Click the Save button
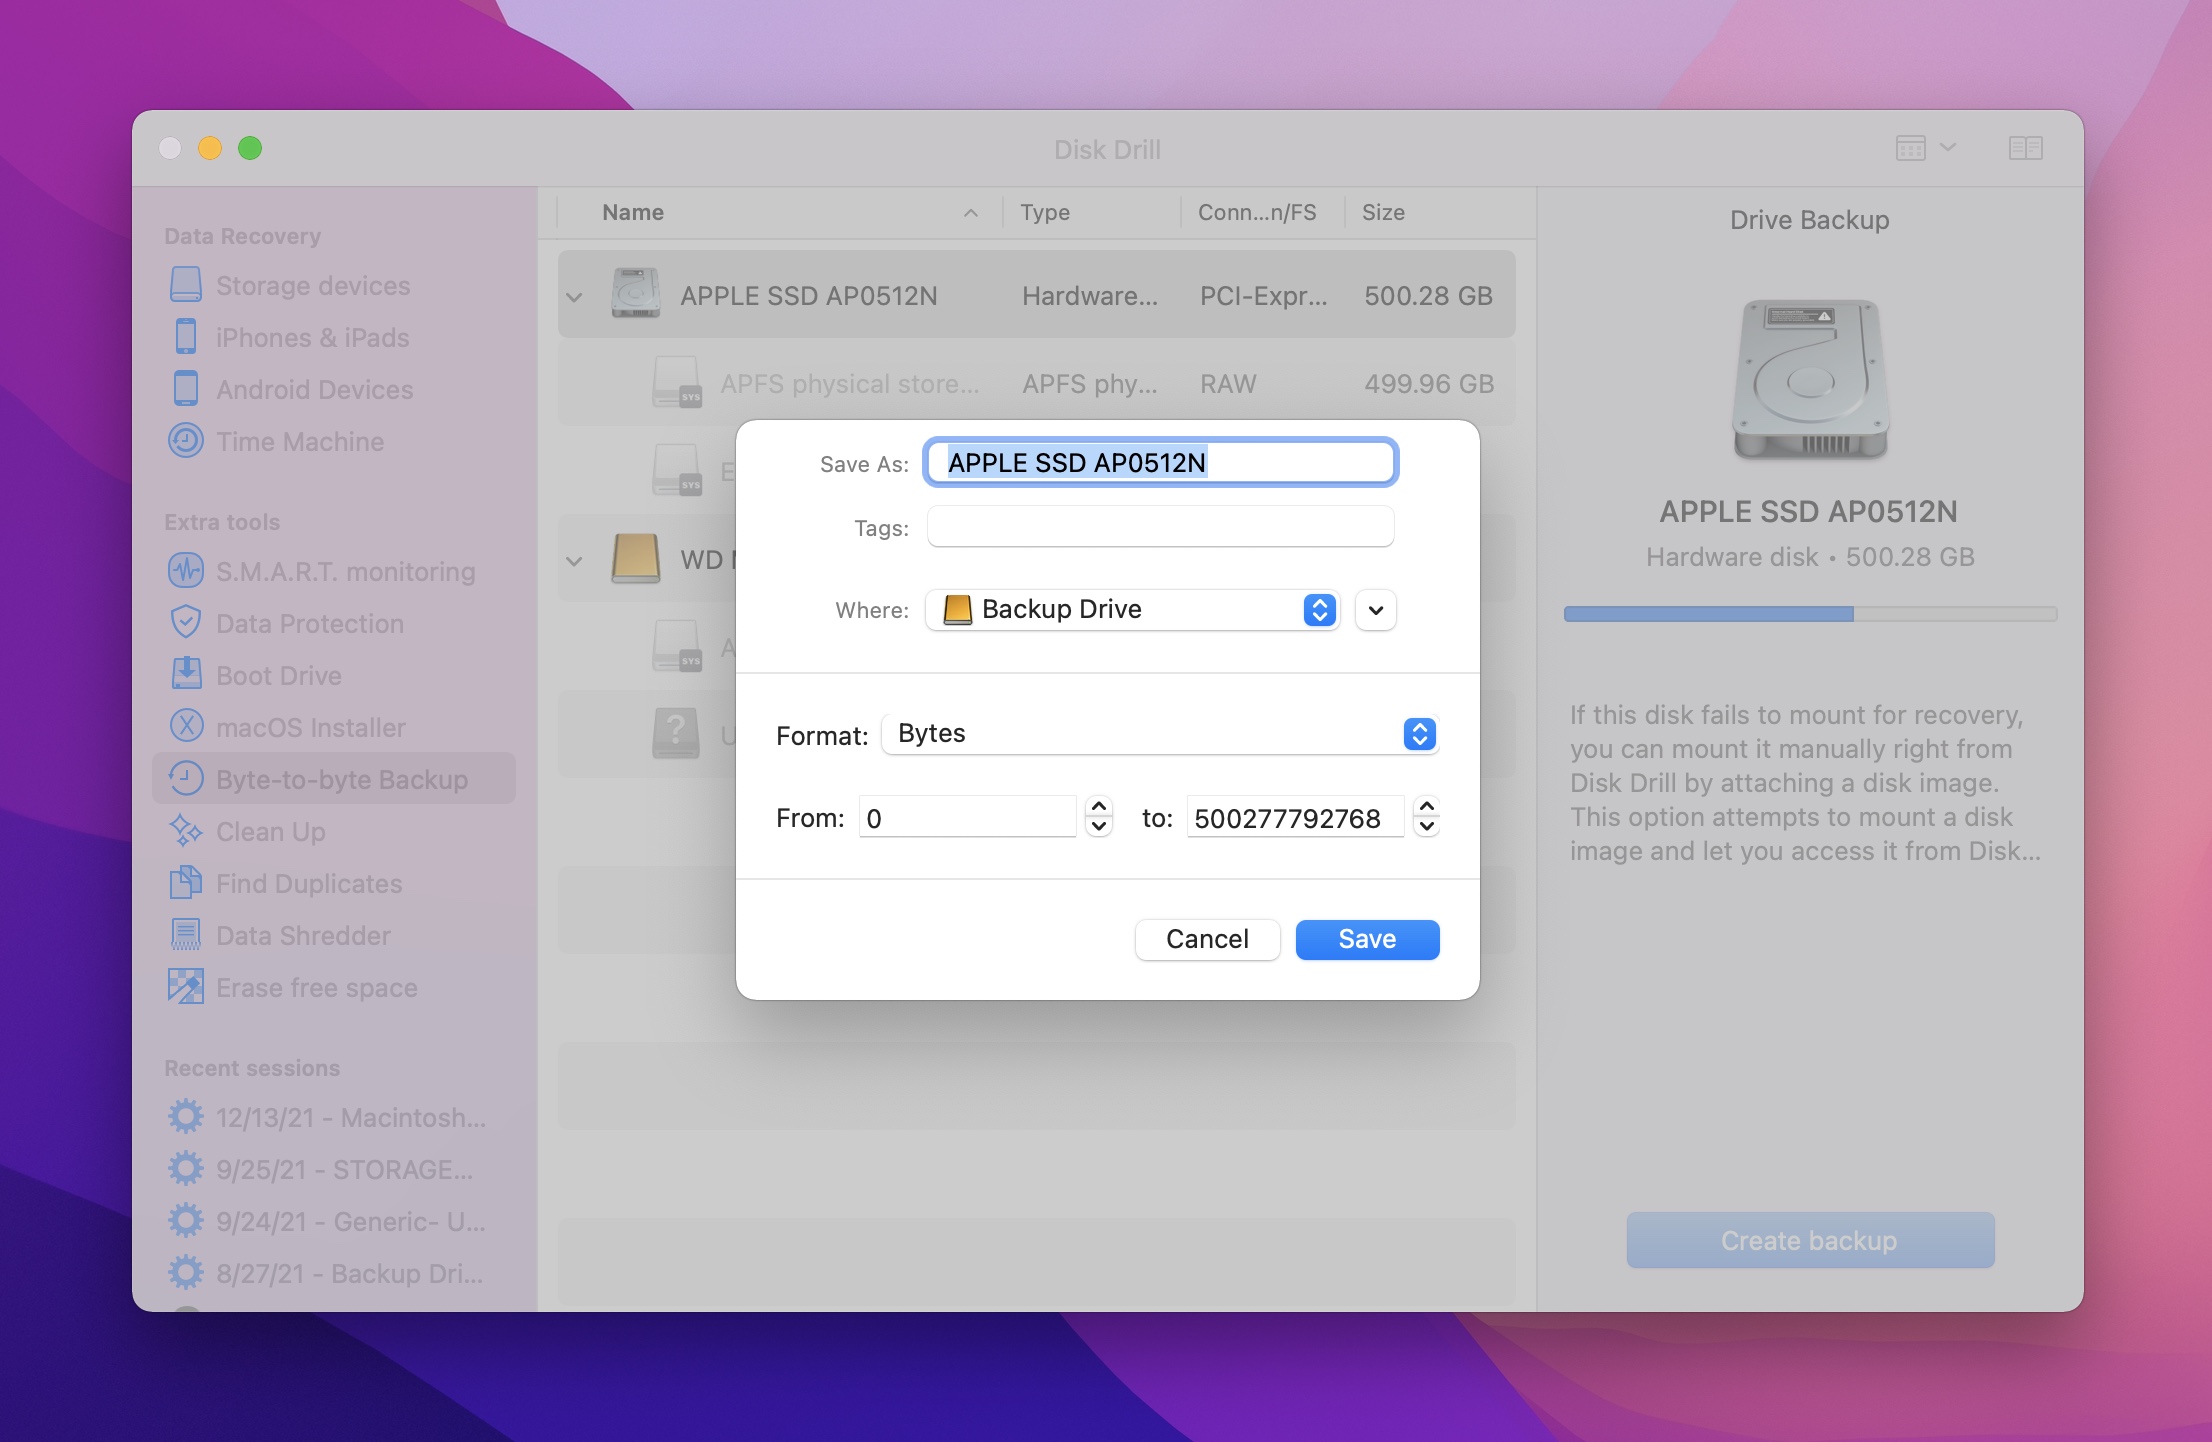 pyautogui.click(x=1367, y=937)
